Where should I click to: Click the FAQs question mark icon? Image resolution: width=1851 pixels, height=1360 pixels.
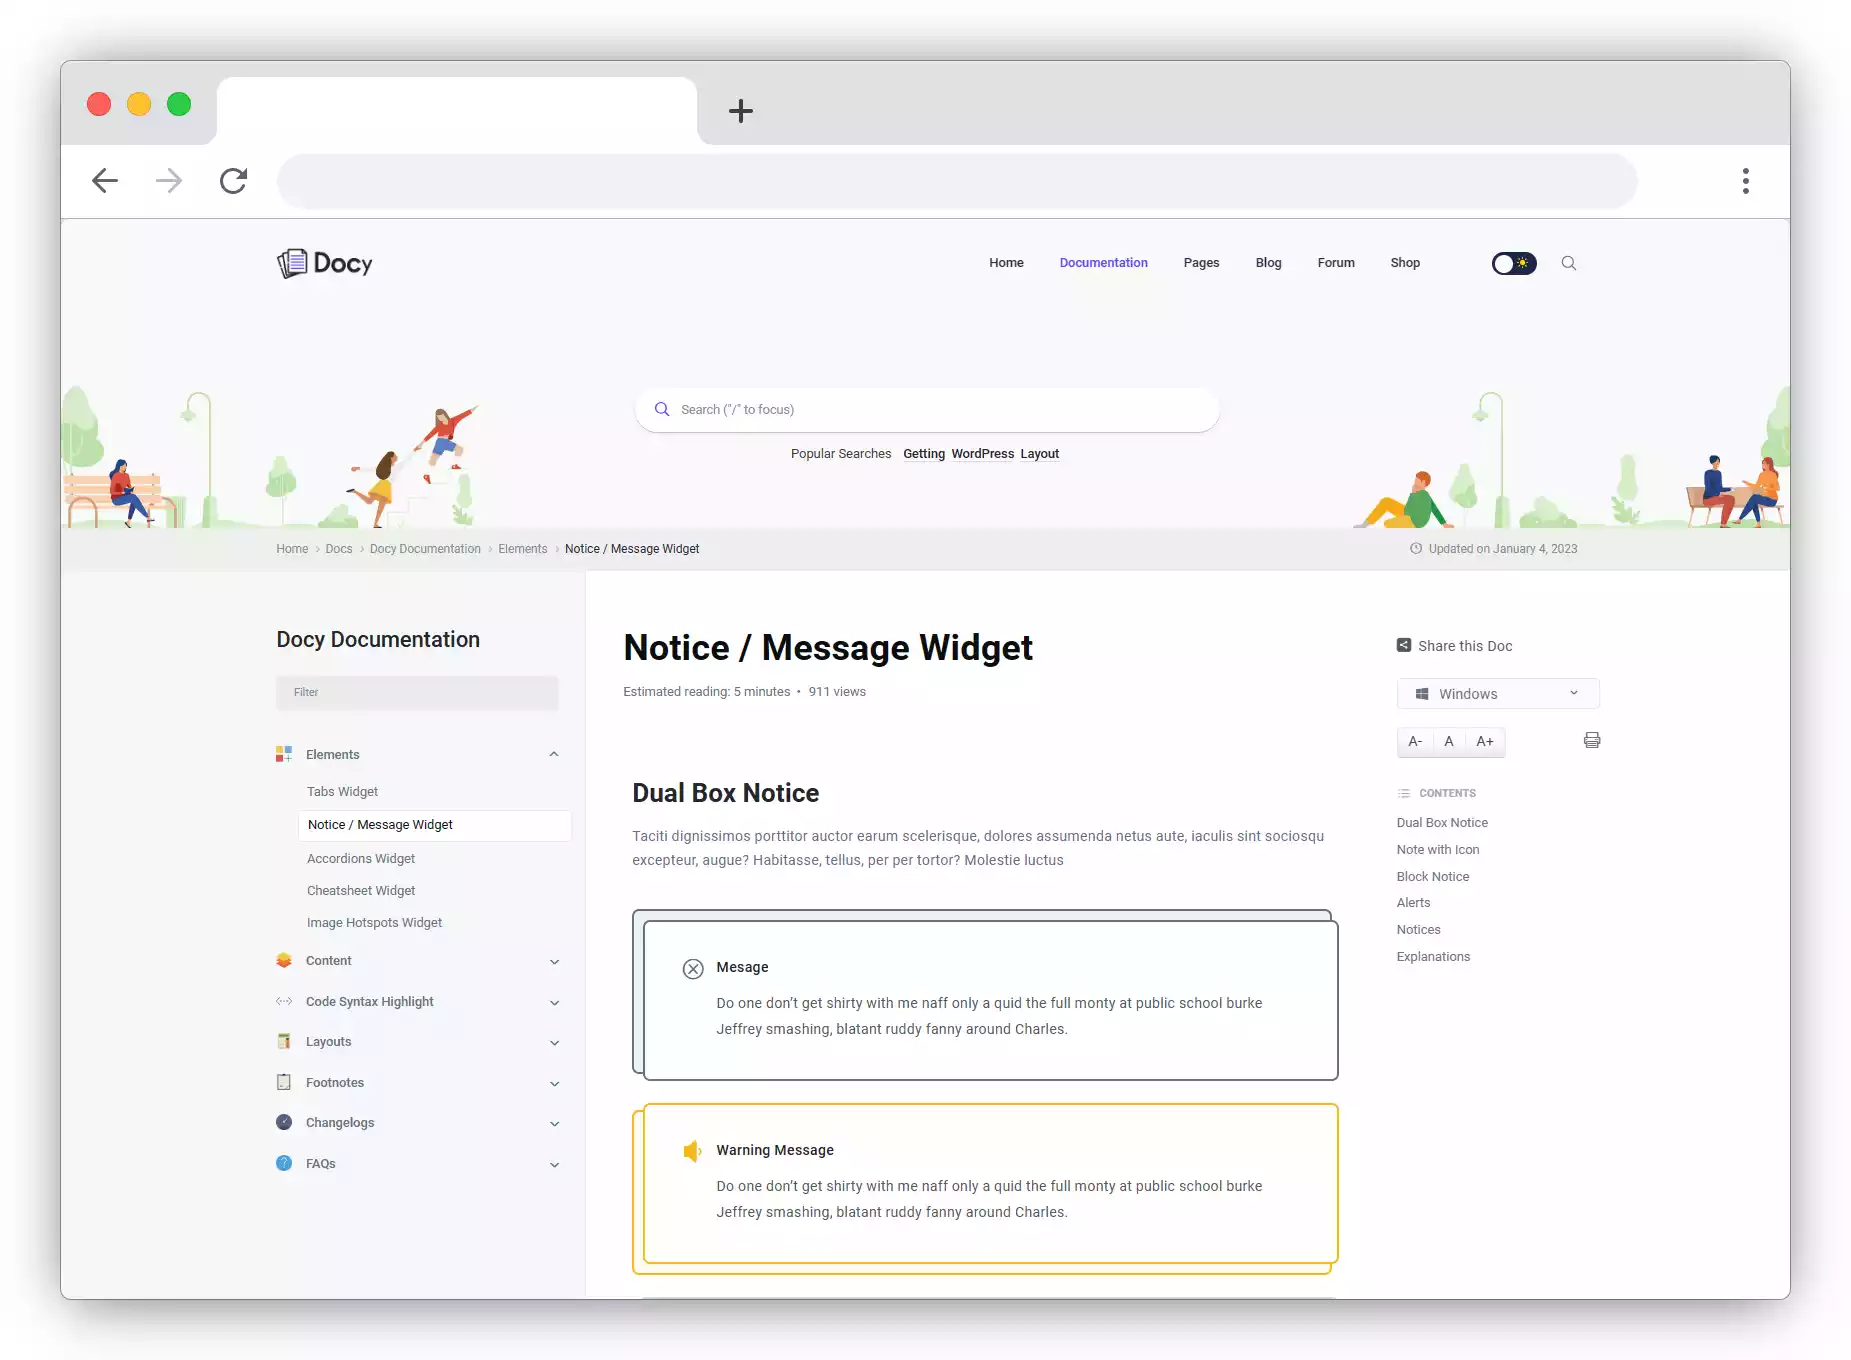coord(284,1163)
